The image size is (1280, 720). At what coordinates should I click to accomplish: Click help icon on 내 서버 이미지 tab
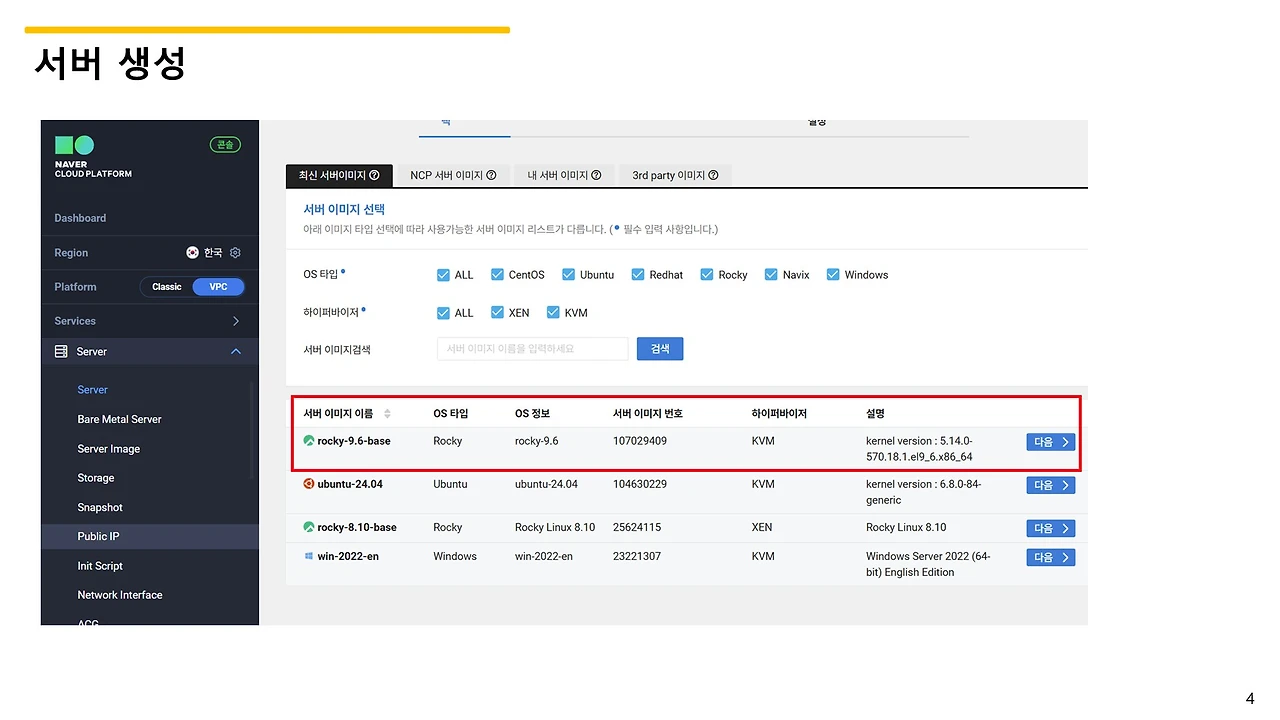[596, 175]
